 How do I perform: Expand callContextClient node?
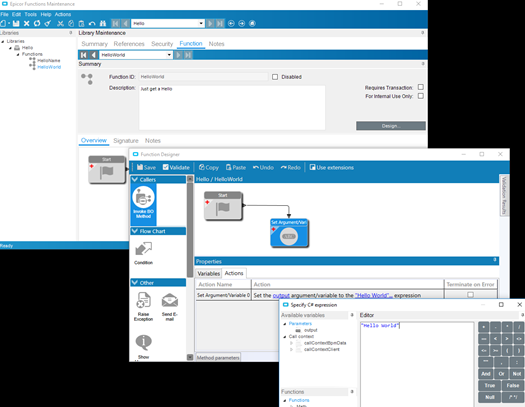point(291,349)
